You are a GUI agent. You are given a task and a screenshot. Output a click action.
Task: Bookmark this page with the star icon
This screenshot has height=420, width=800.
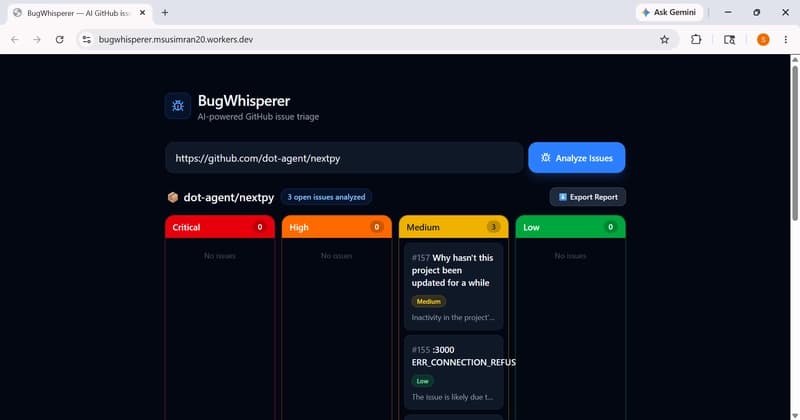[x=664, y=39]
